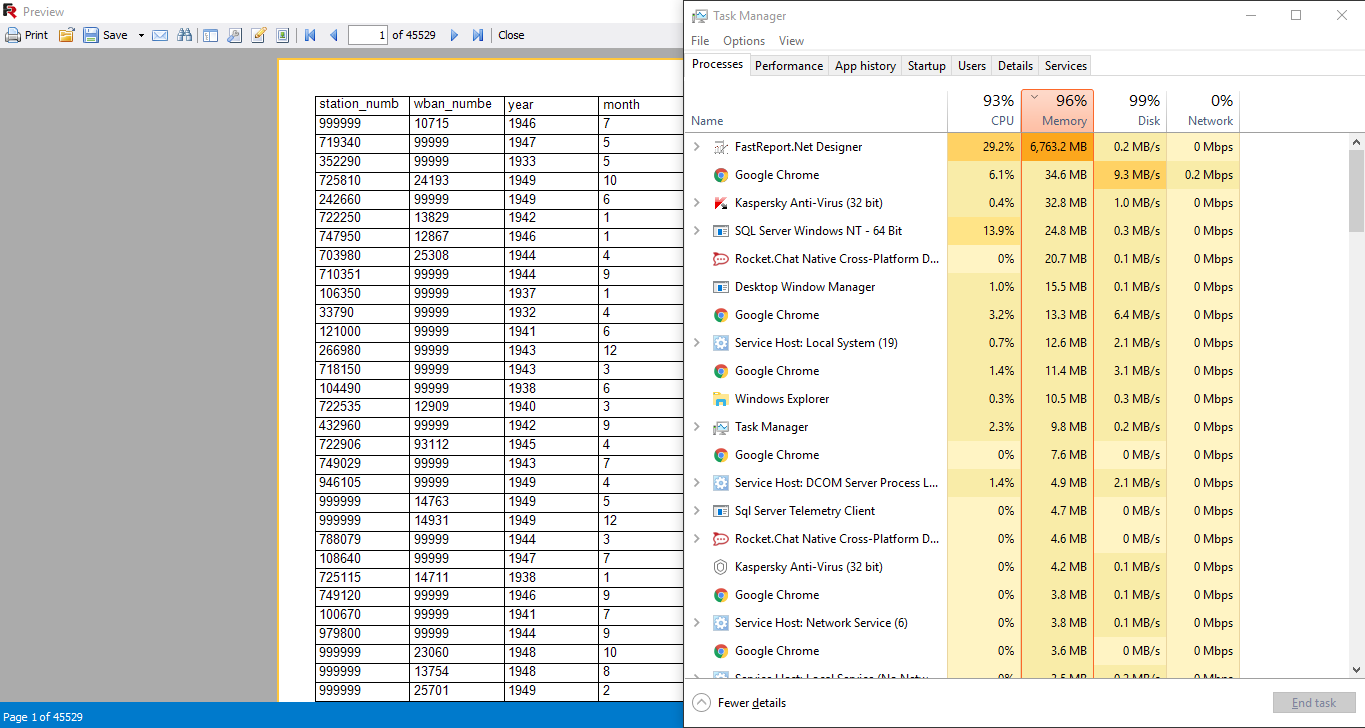Click the Windows Explorer folder icon

tap(720, 399)
